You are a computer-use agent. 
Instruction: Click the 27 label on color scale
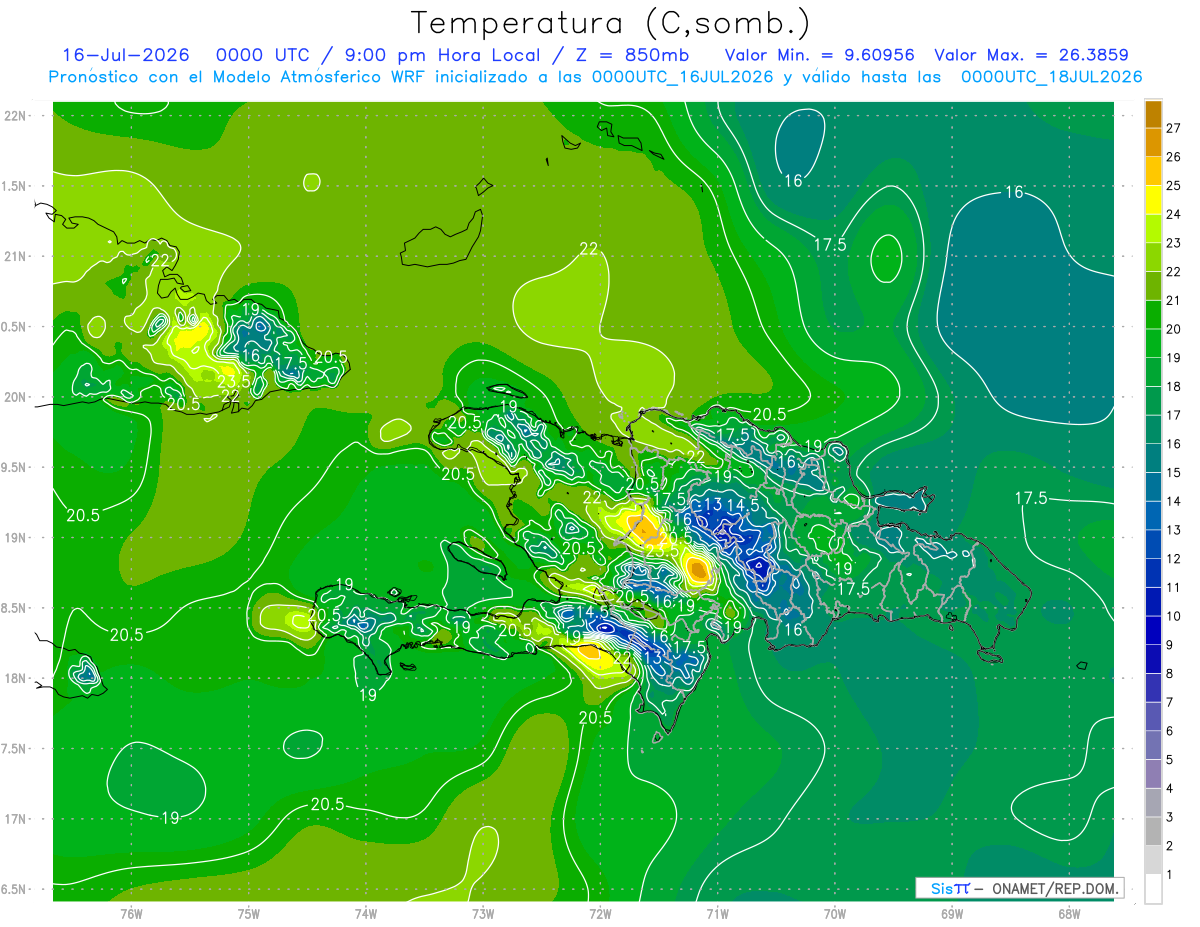tap(1174, 128)
